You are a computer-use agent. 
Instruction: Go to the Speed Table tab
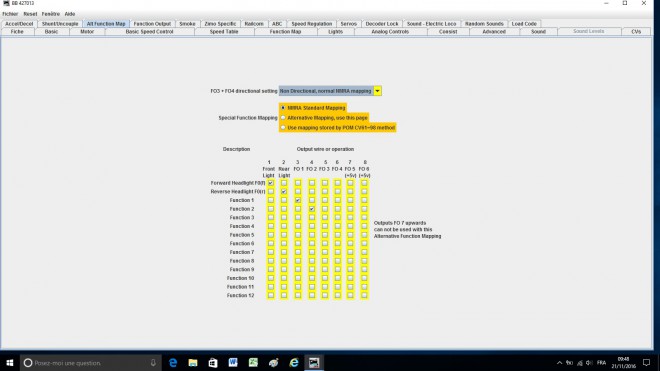click(224, 32)
